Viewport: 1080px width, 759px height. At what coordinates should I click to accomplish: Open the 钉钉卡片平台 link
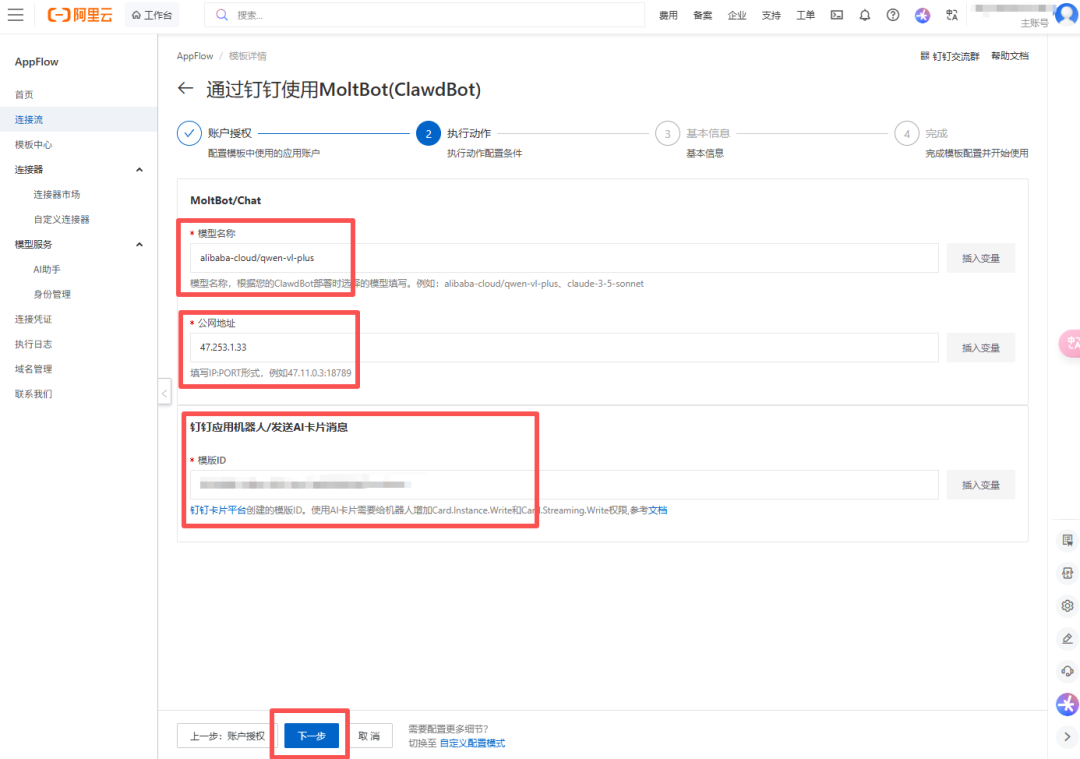point(218,510)
